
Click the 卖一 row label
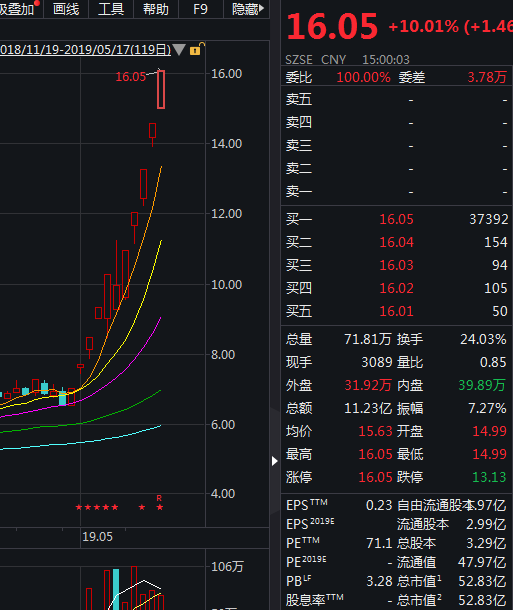[299, 192]
